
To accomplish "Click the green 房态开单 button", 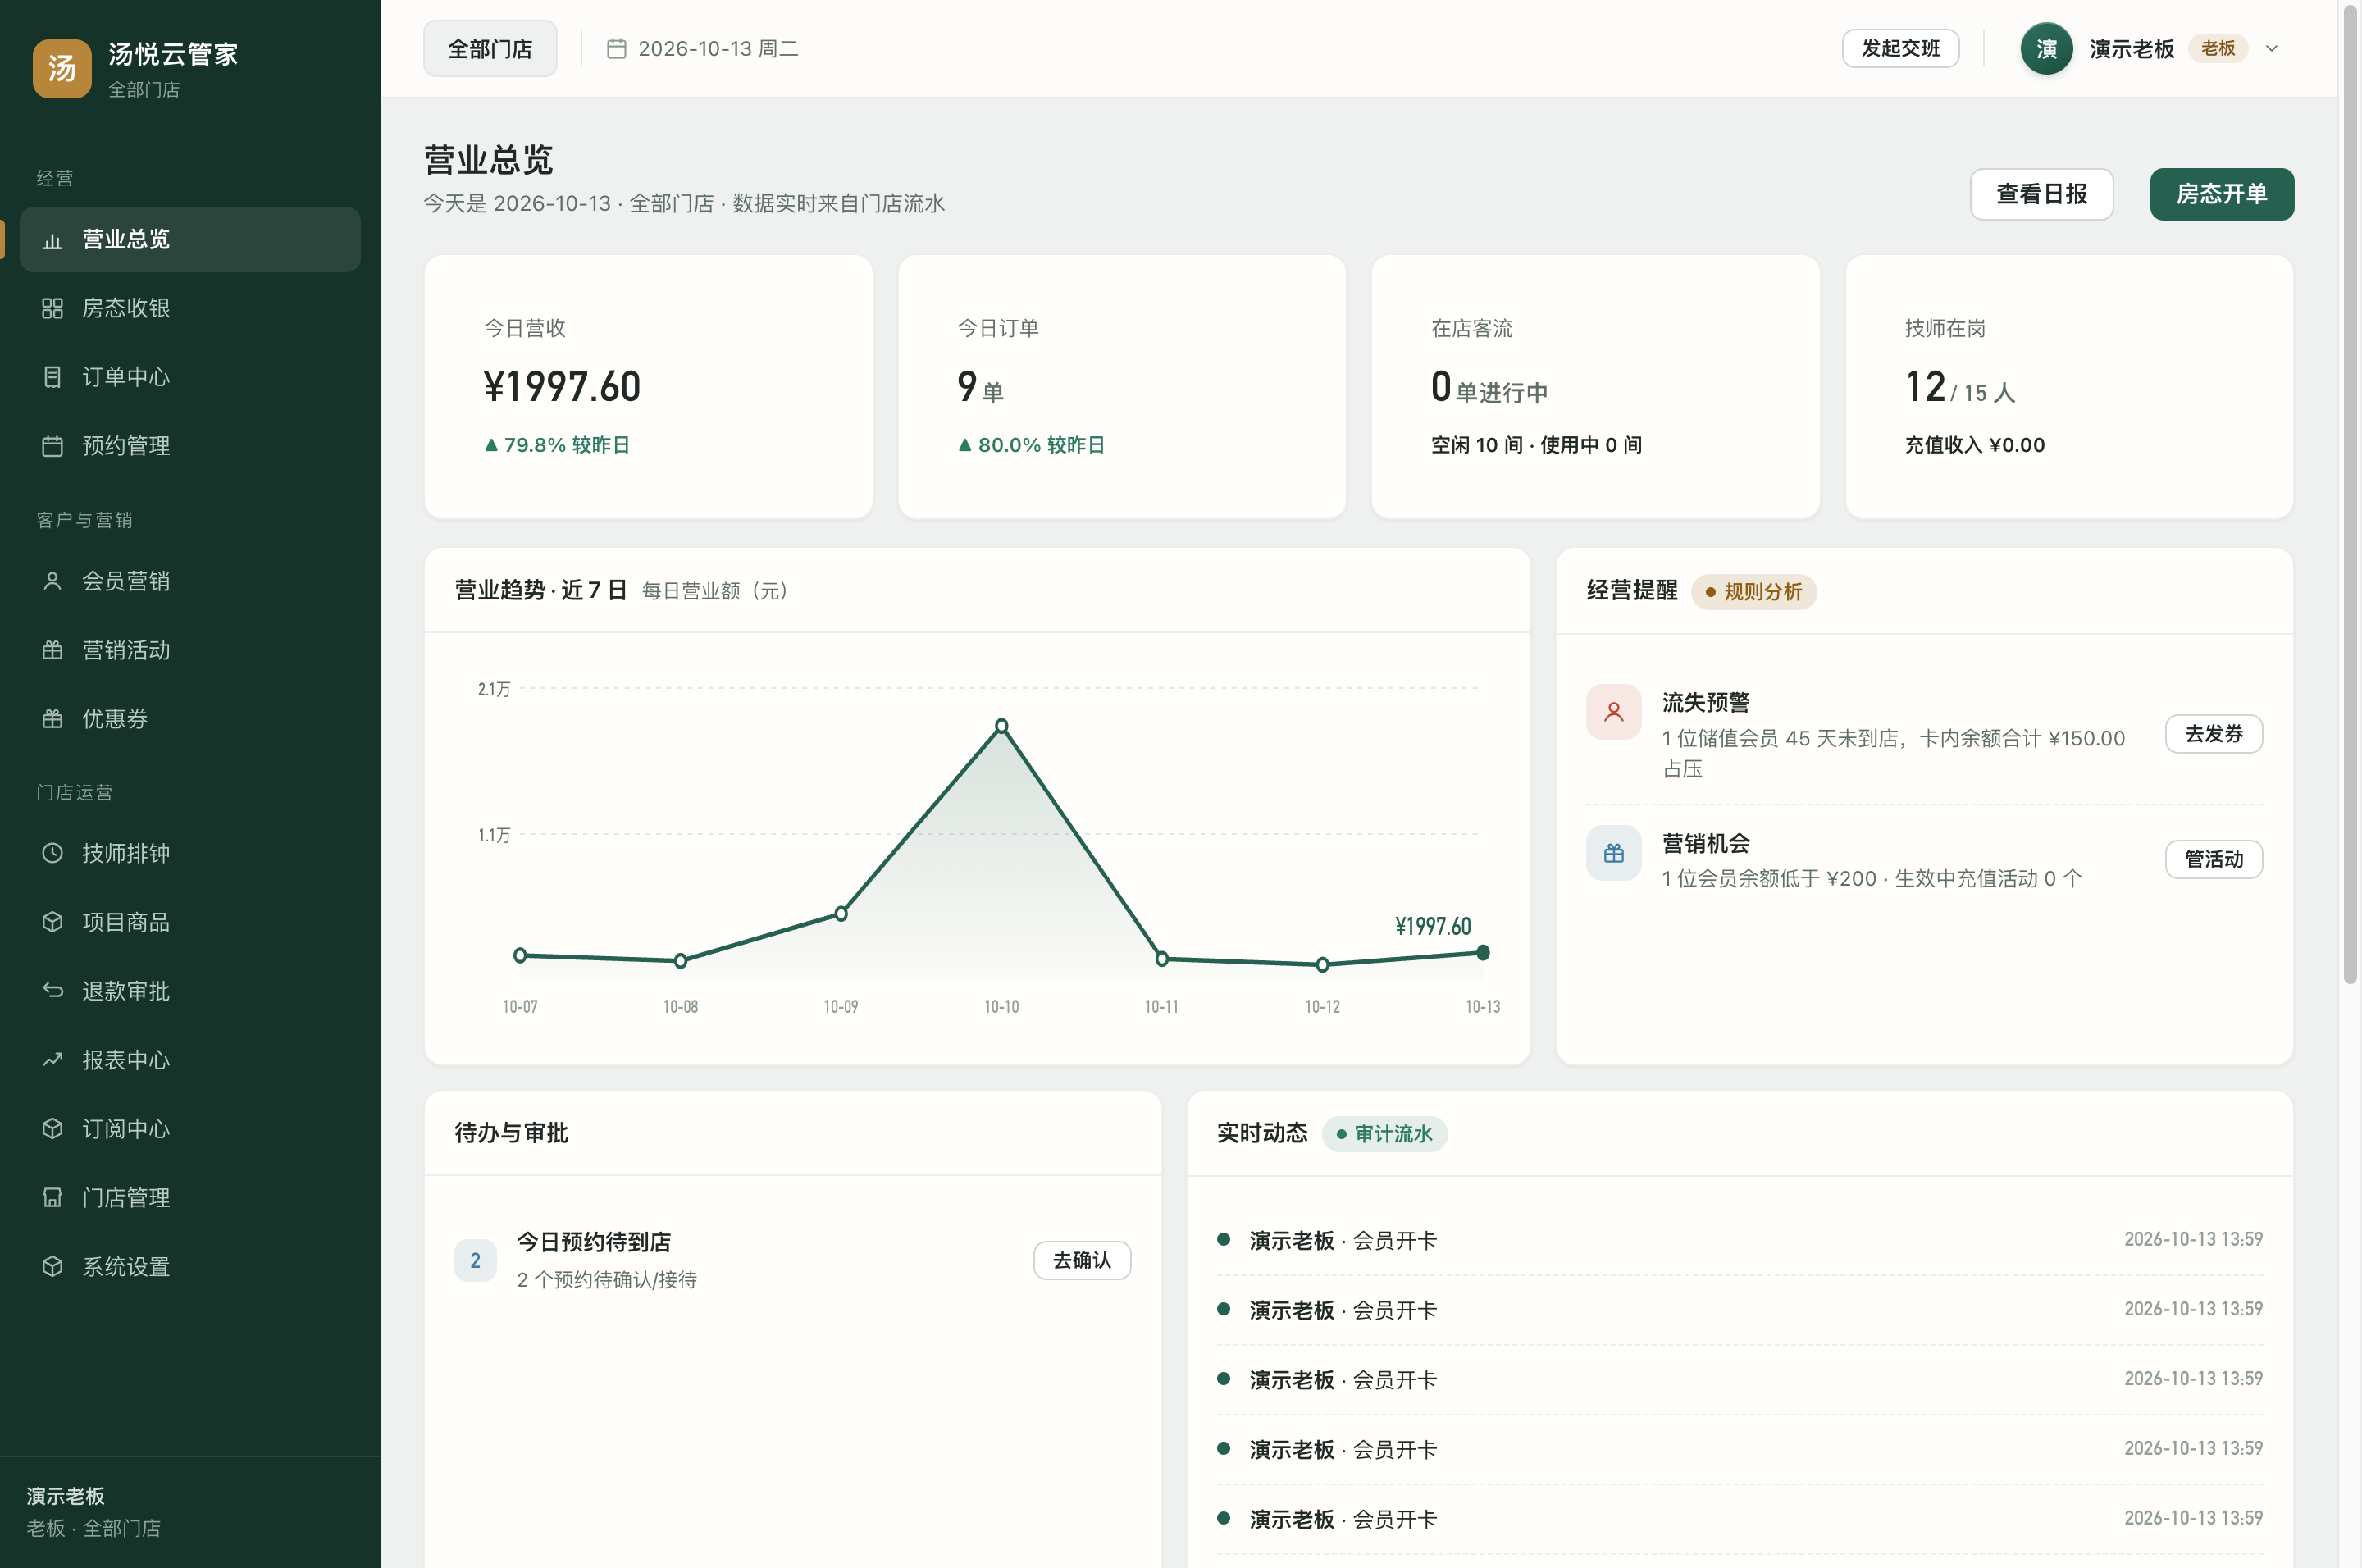I will coord(2221,194).
